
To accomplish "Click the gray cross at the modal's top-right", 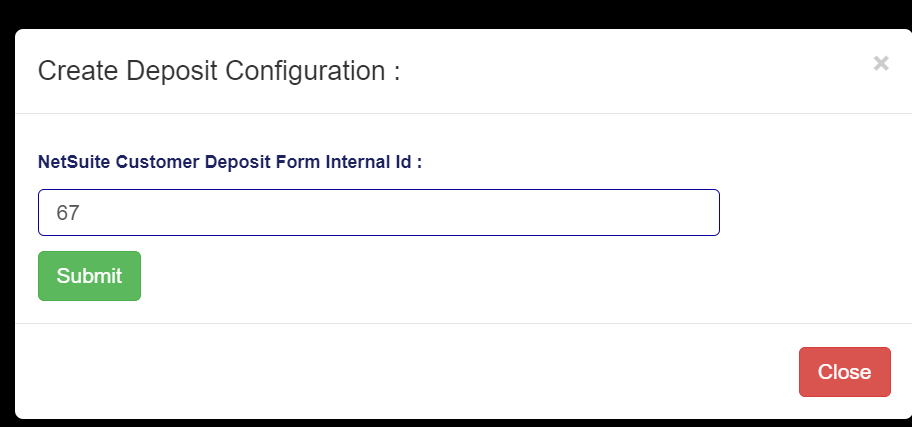I will coord(880,64).
